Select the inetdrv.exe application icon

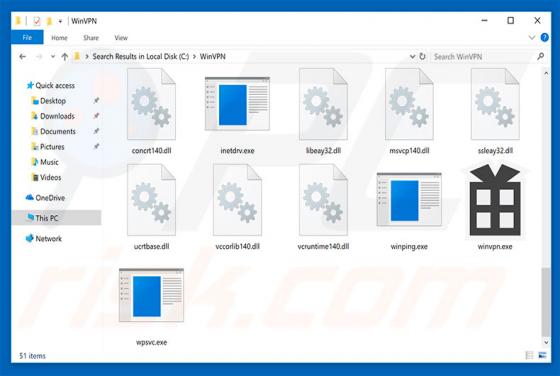(237, 104)
